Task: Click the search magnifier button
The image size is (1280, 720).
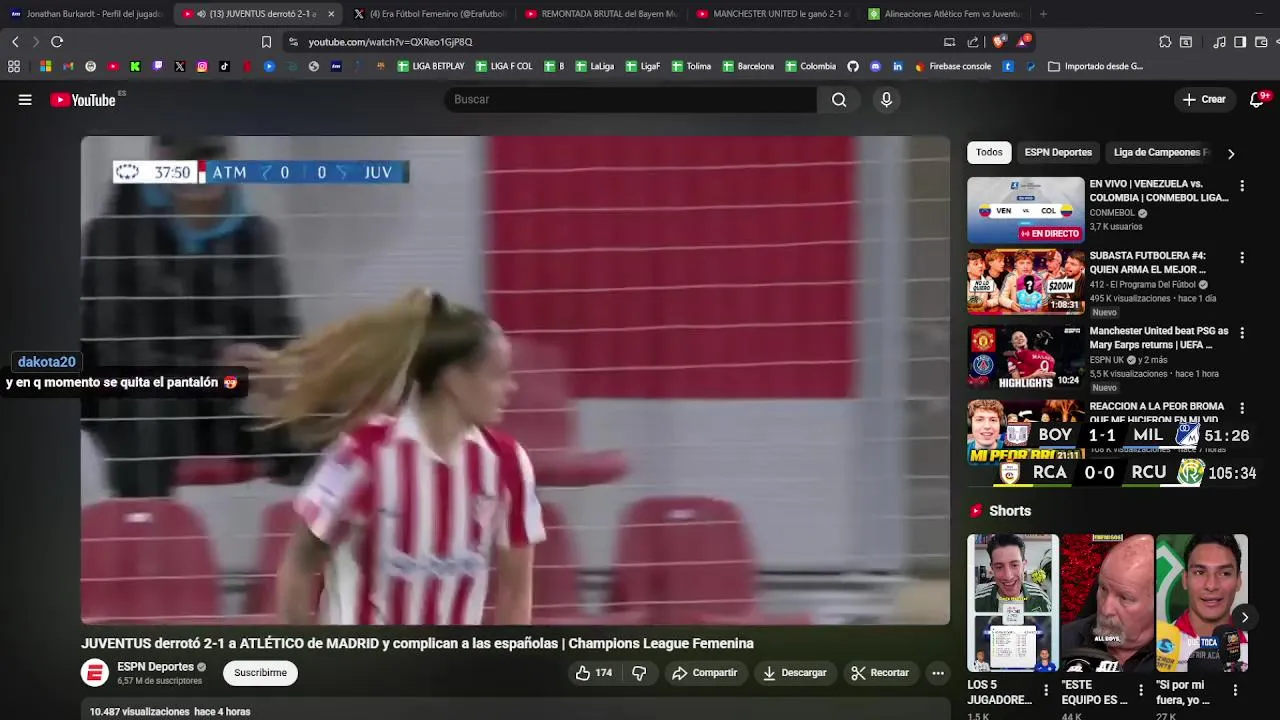Action: 839,100
